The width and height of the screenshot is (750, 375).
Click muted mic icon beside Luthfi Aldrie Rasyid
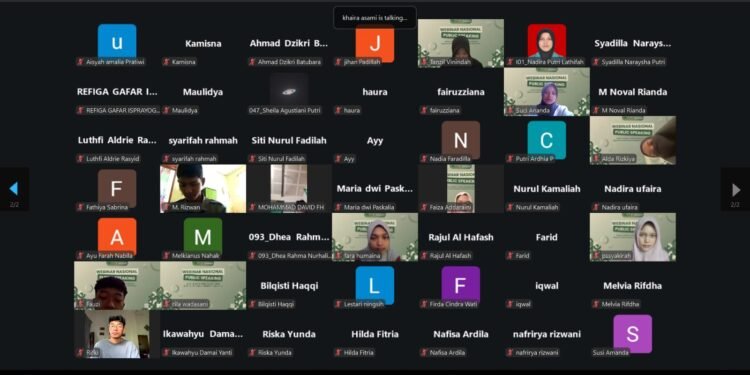point(80,158)
